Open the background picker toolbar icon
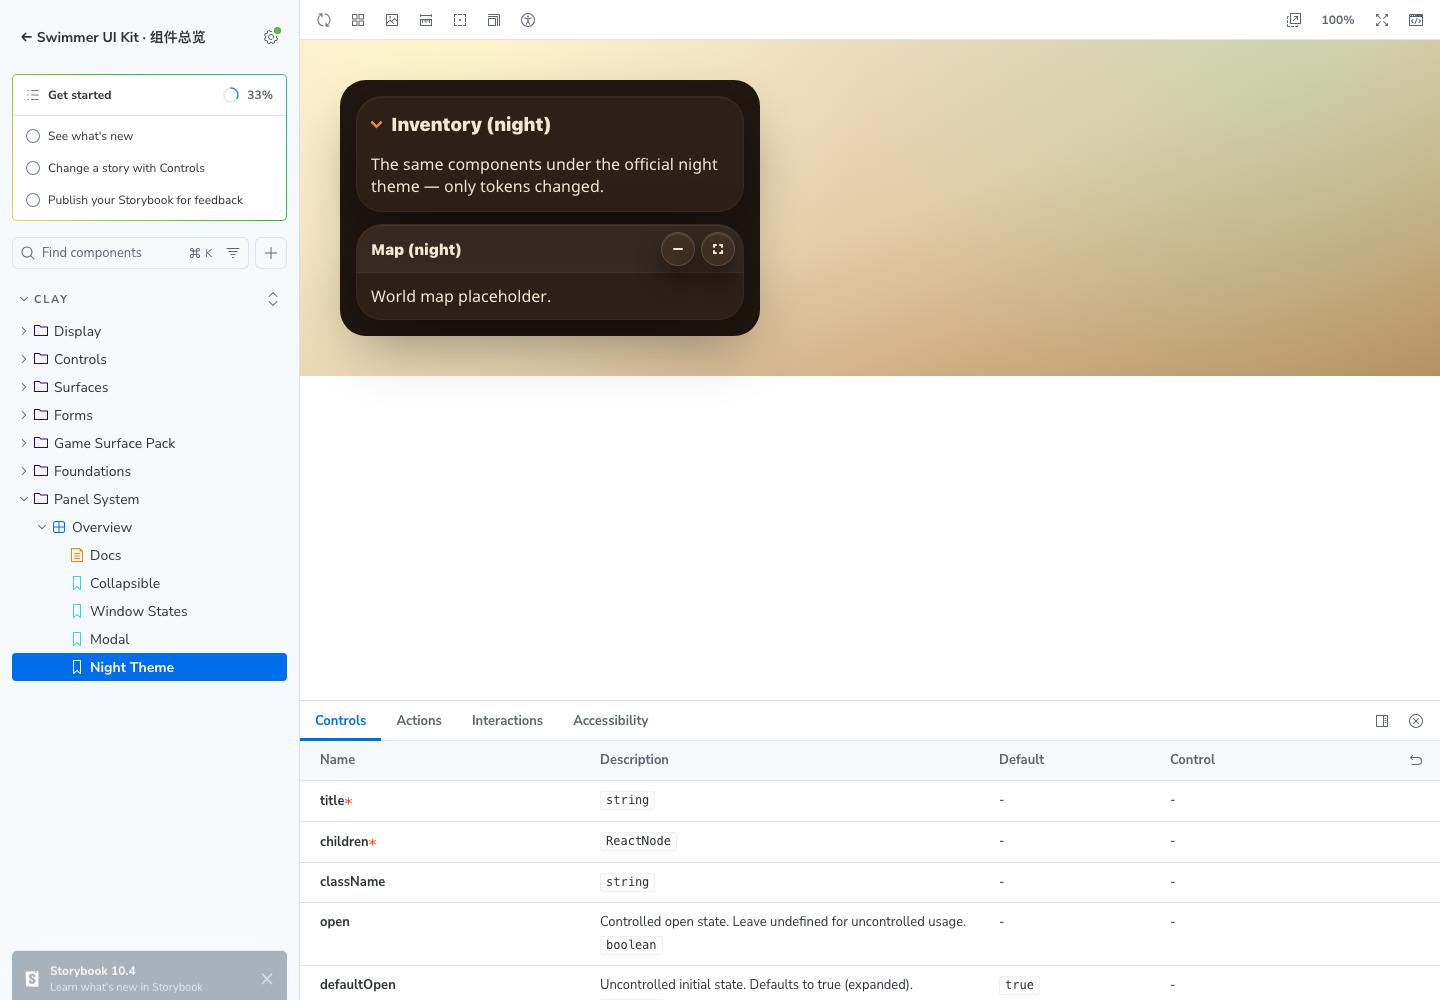Viewport: 1440px width, 1000px height. [x=392, y=20]
